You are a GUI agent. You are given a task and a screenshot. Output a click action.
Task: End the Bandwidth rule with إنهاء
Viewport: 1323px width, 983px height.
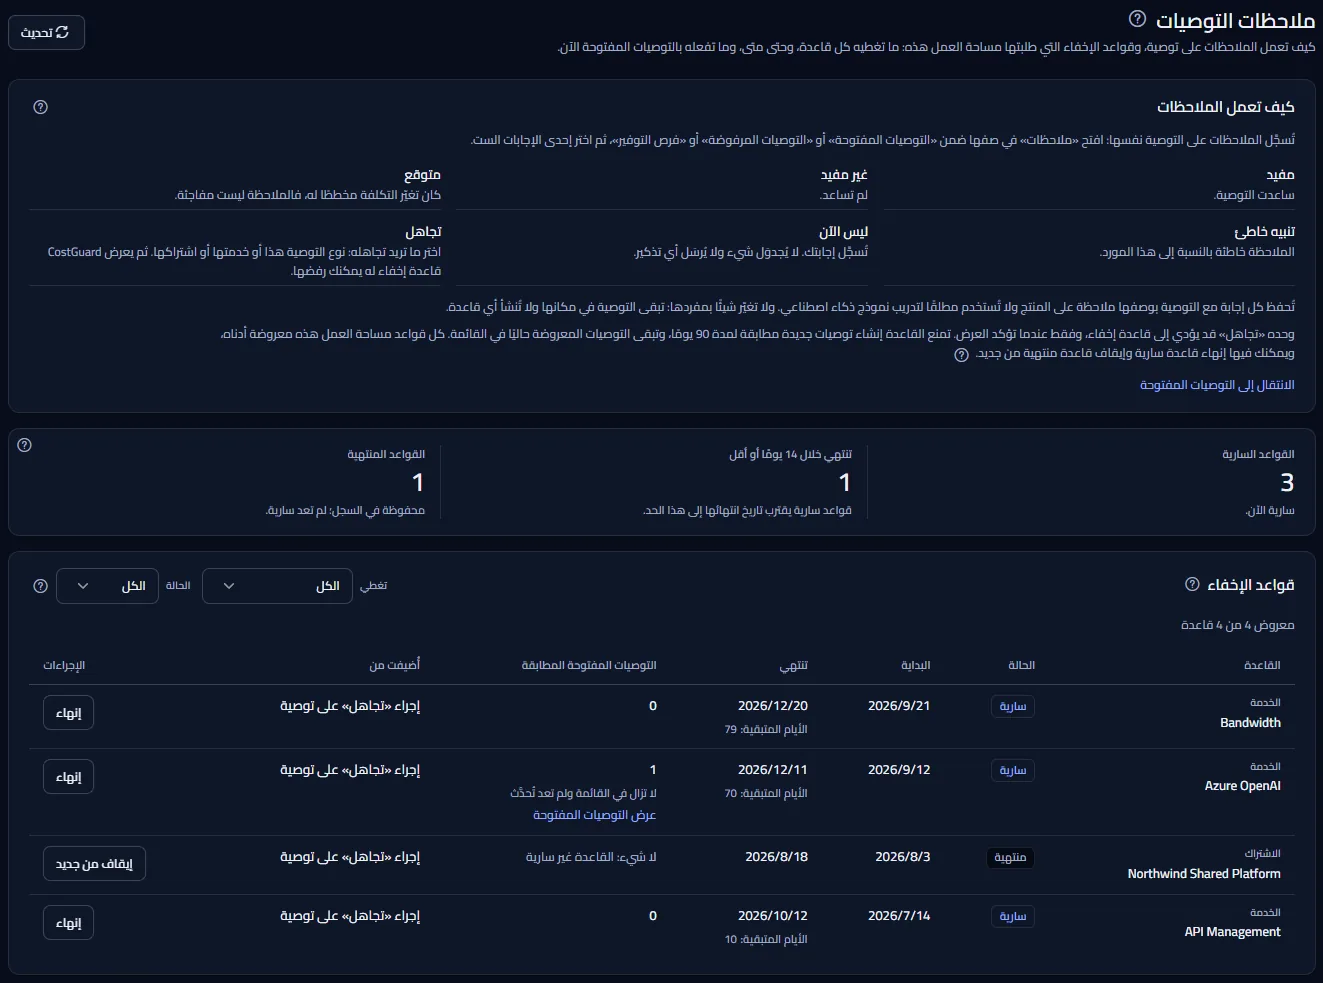(x=68, y=713)
